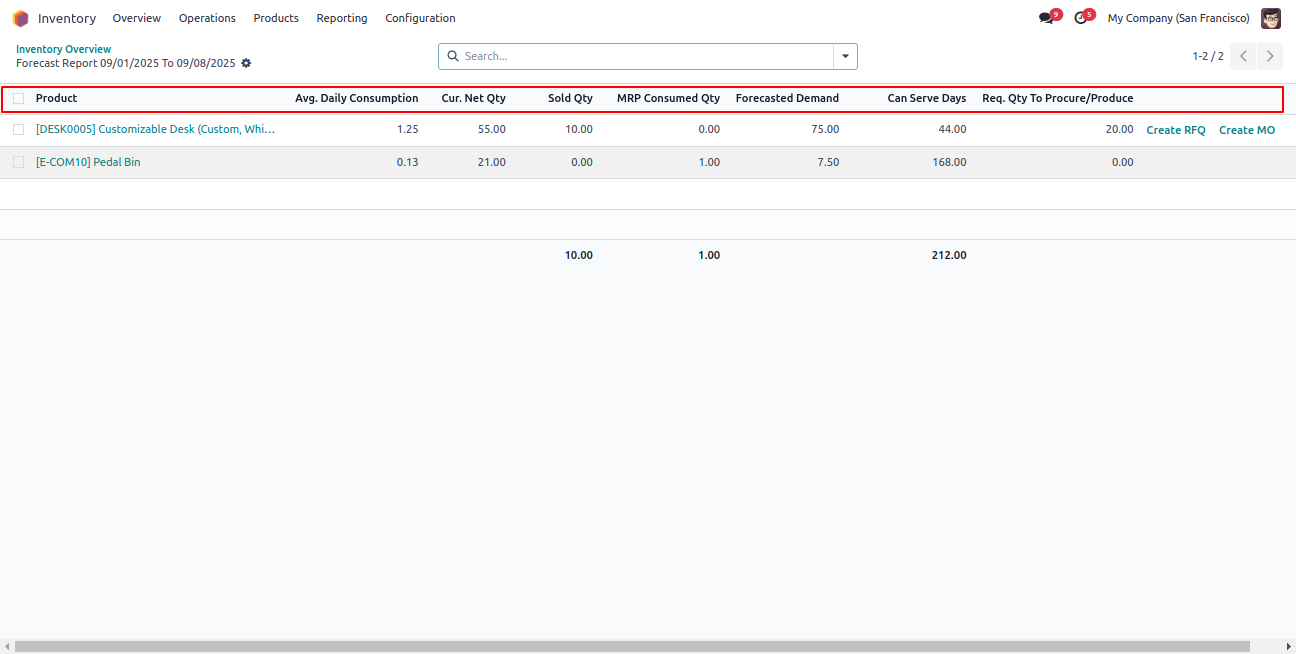Click the 7.50 forecasted demand value
The image size is (1296, 654).
pos(828,162)
